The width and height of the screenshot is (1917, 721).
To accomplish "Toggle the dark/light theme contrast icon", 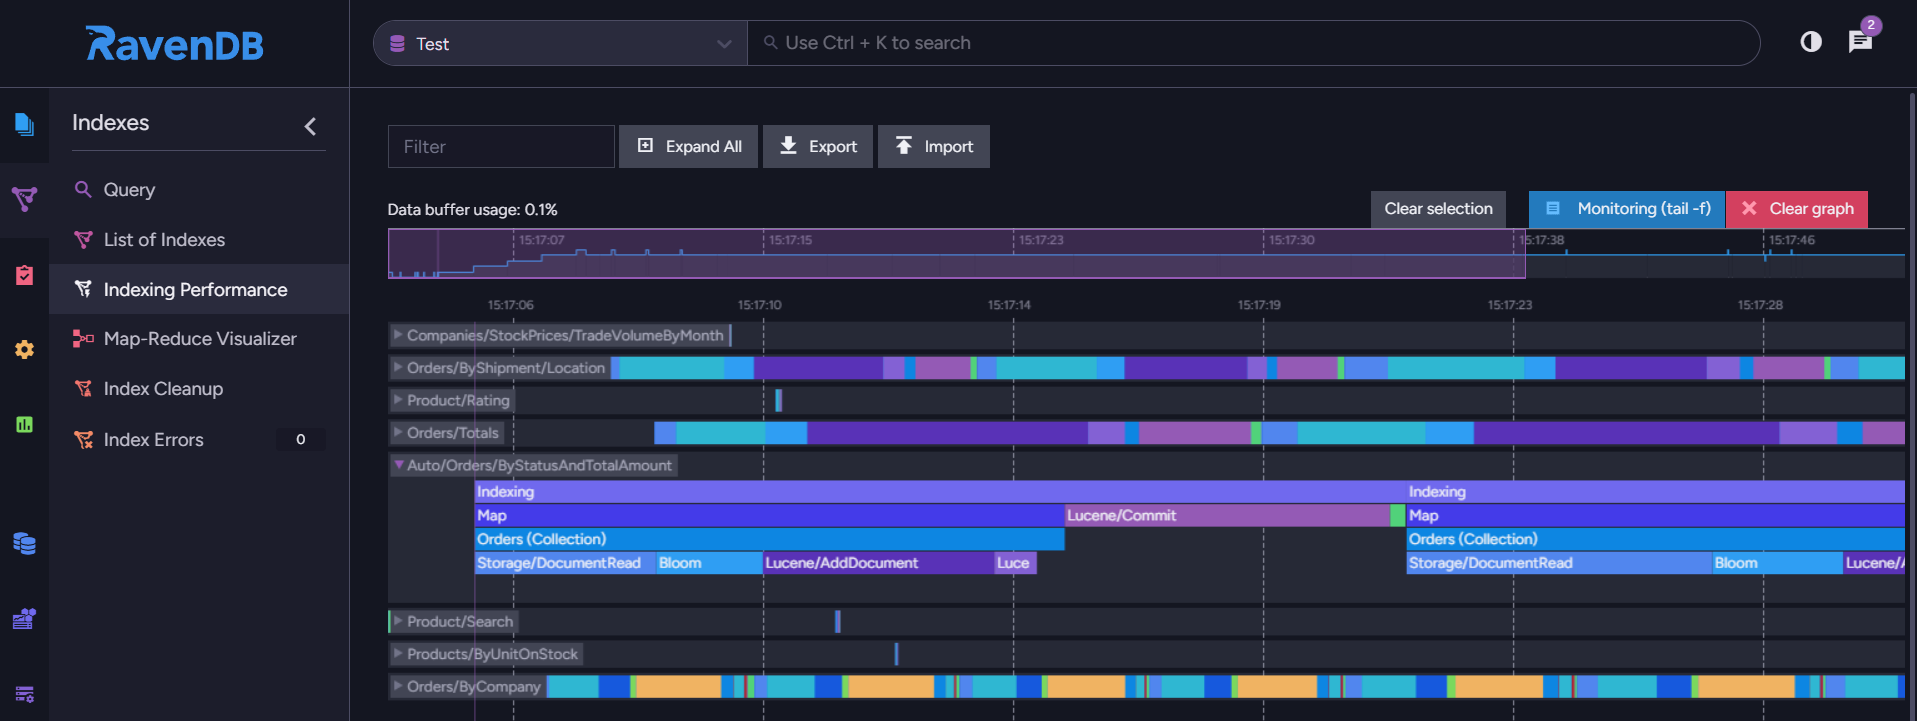I will (1811, 41).
